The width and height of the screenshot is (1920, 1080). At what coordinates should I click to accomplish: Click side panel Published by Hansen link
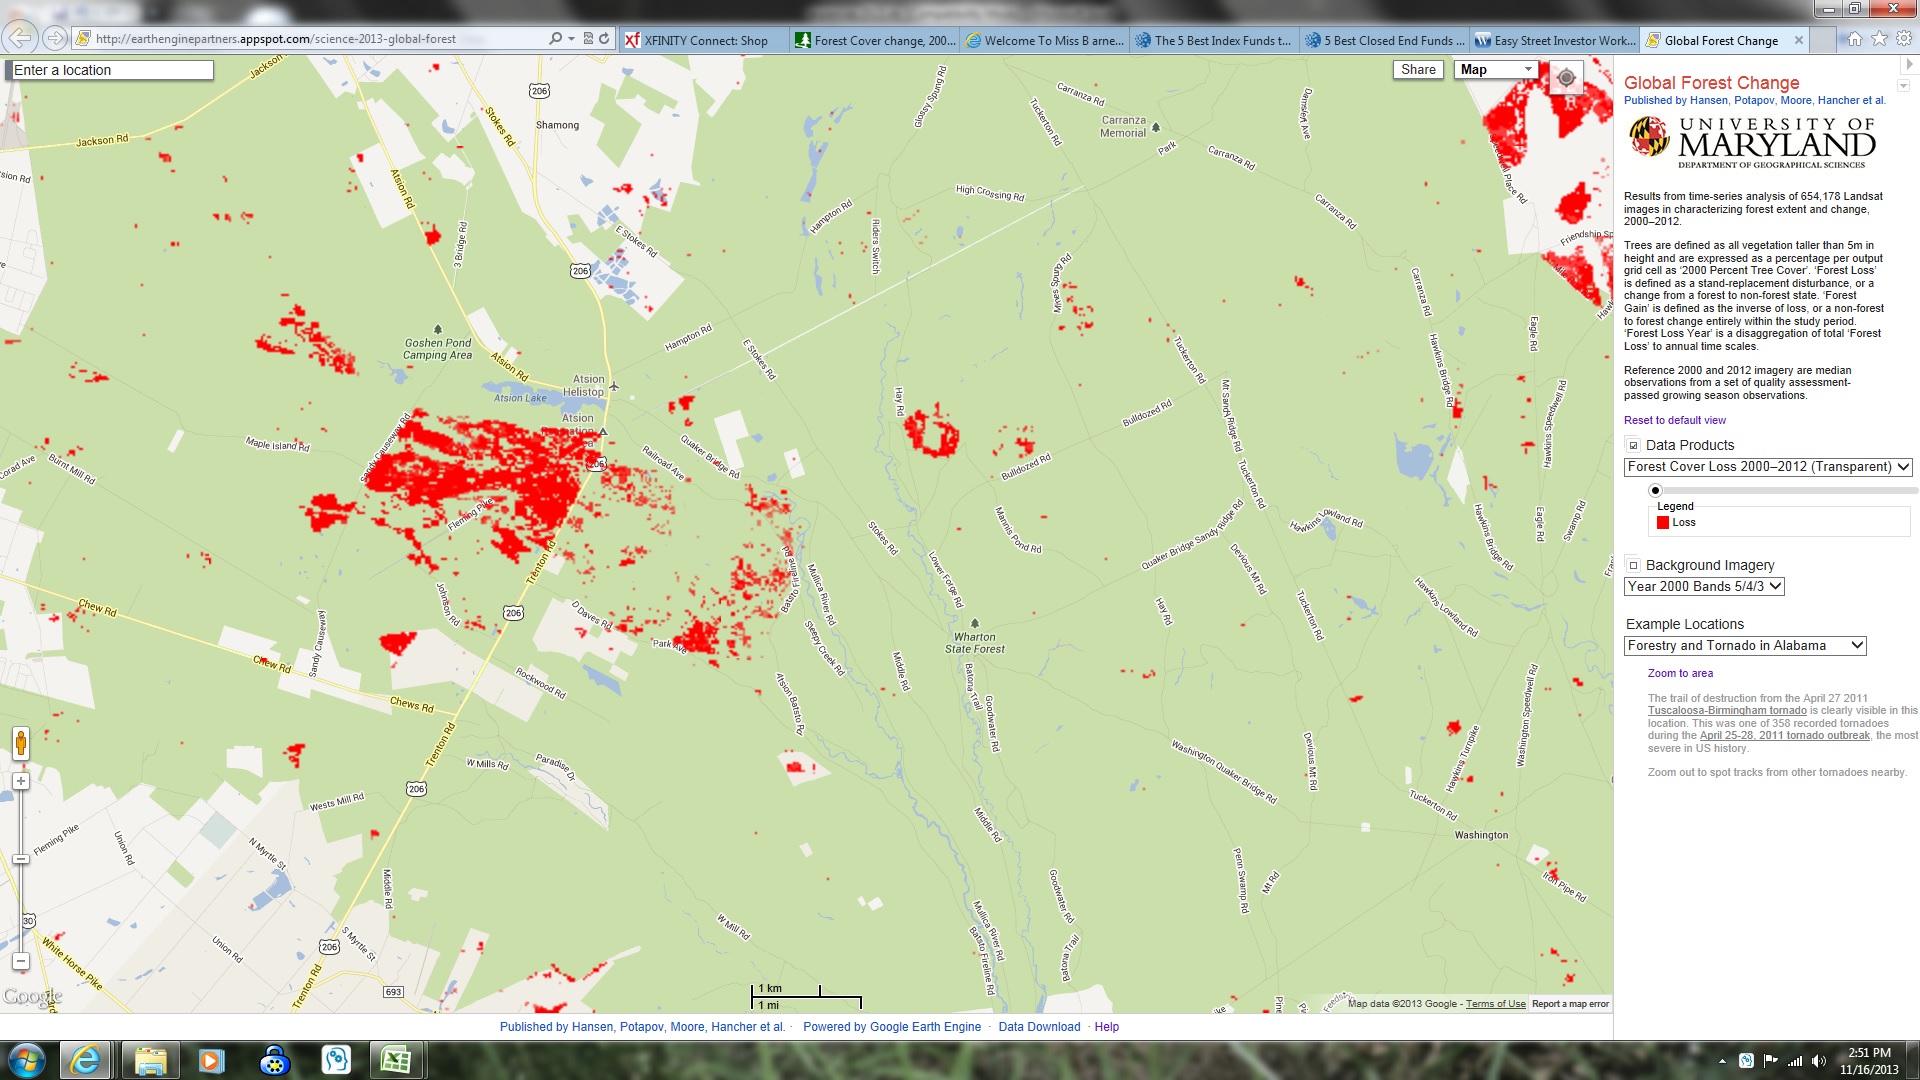tap(1754, 100)
